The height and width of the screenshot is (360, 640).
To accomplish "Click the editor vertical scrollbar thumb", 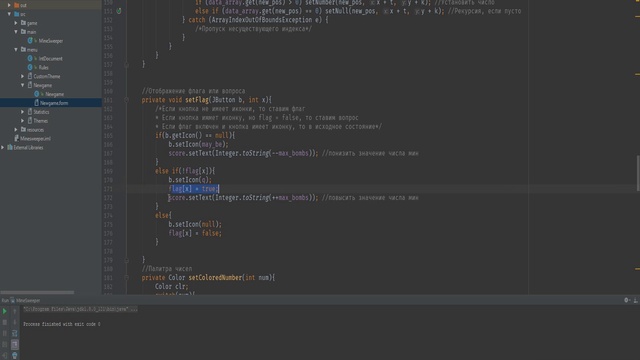I will click(x=638, y=173).
